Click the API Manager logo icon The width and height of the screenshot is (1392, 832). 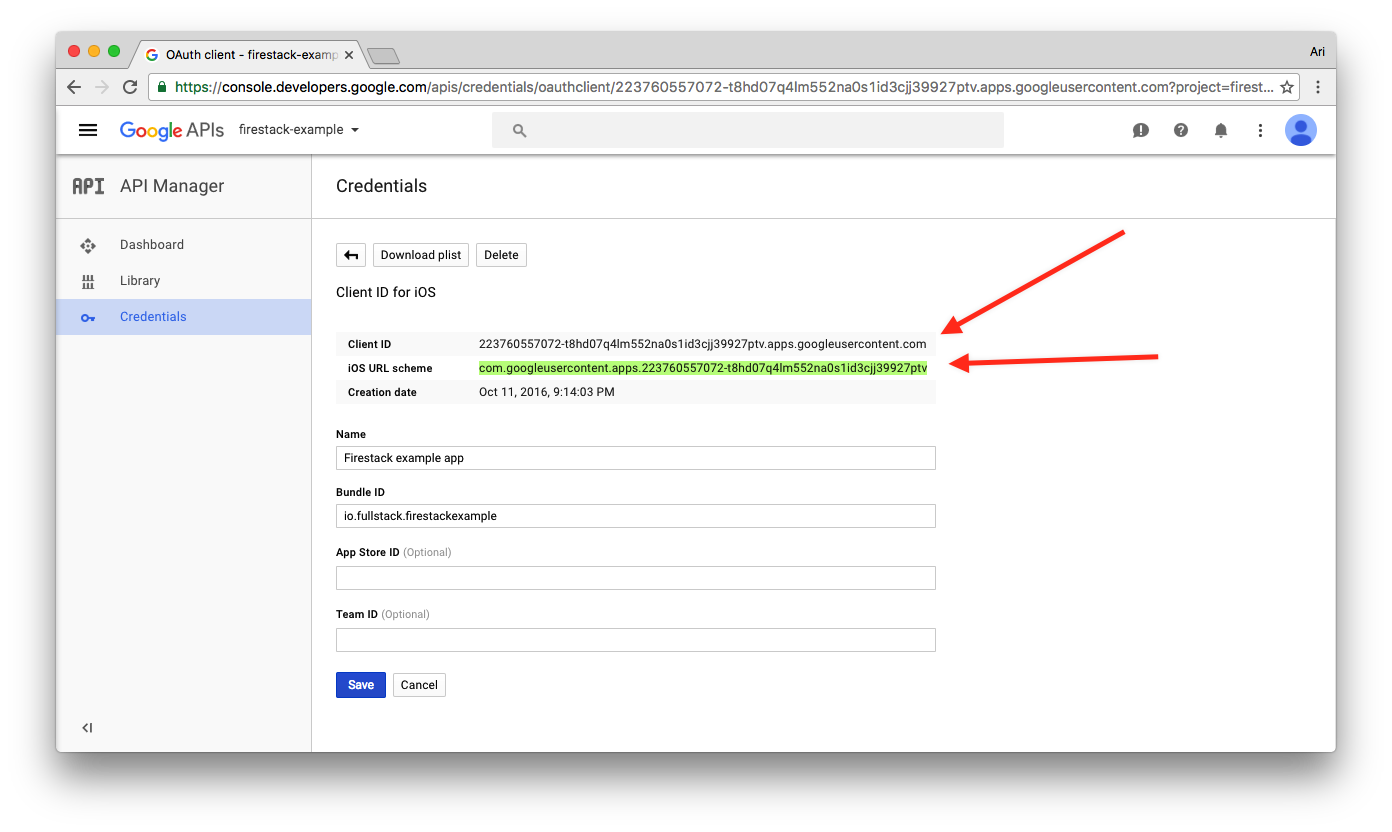[x=88, y=186]
